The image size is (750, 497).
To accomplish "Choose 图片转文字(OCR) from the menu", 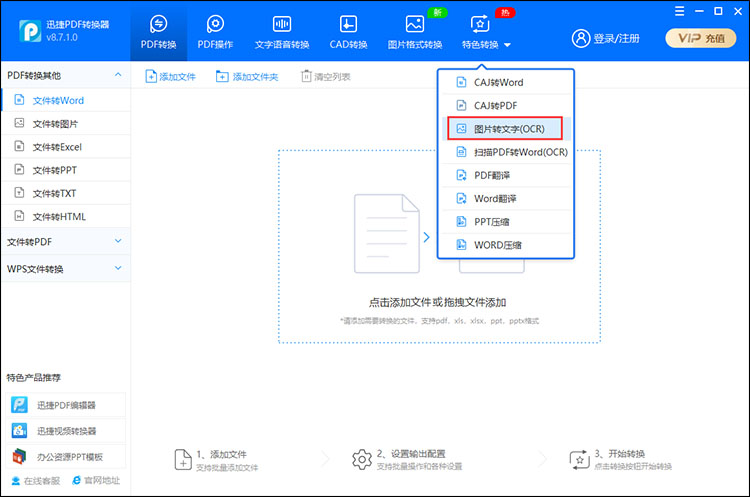I will (x=505, y=129).
